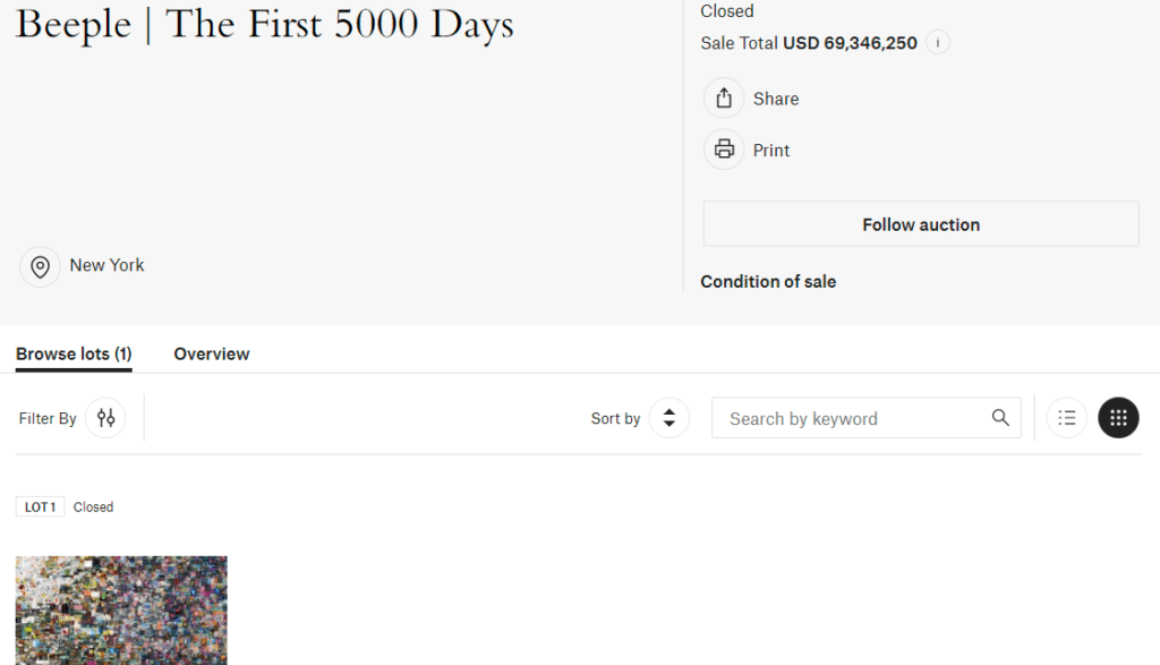Click the Filter By label
Image resolution: width=1160 pixels, height=665 pixels.
[47, 419]
